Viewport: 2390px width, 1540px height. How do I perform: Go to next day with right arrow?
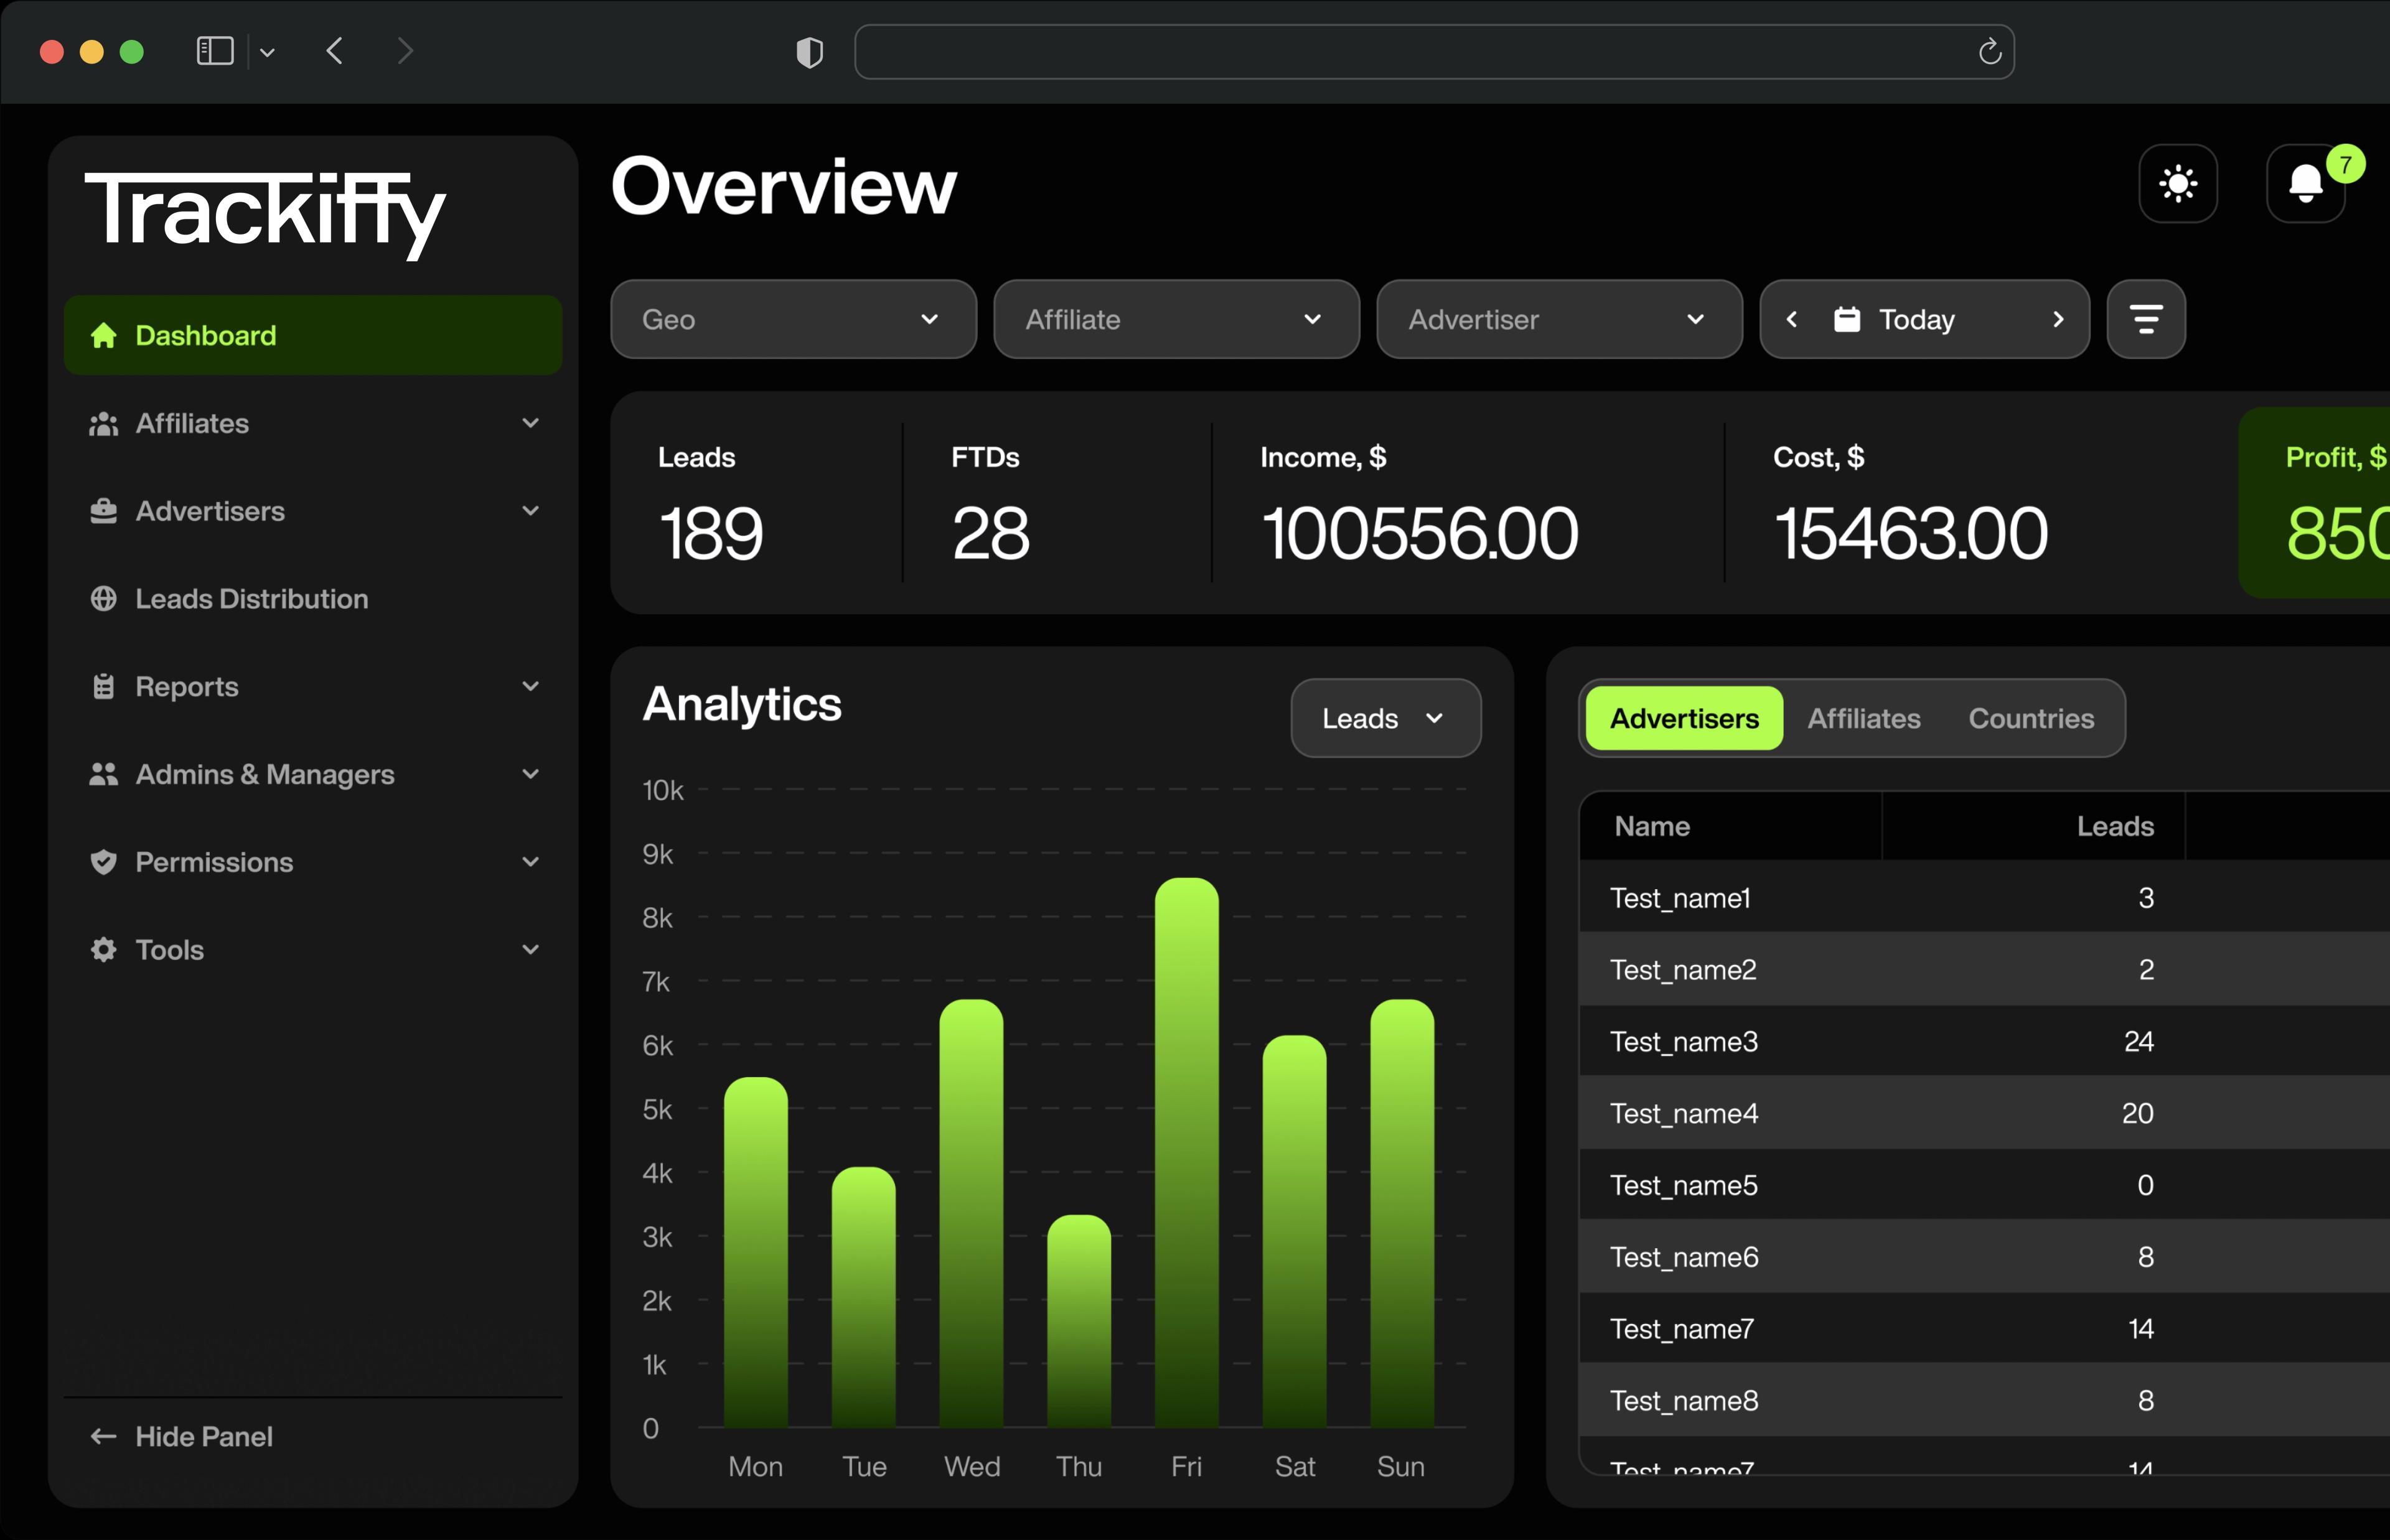(x=2057, y=319)
